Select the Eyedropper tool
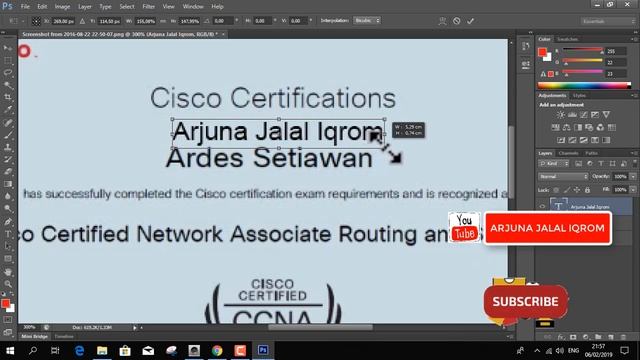640x360 pixels. [8, 110]
